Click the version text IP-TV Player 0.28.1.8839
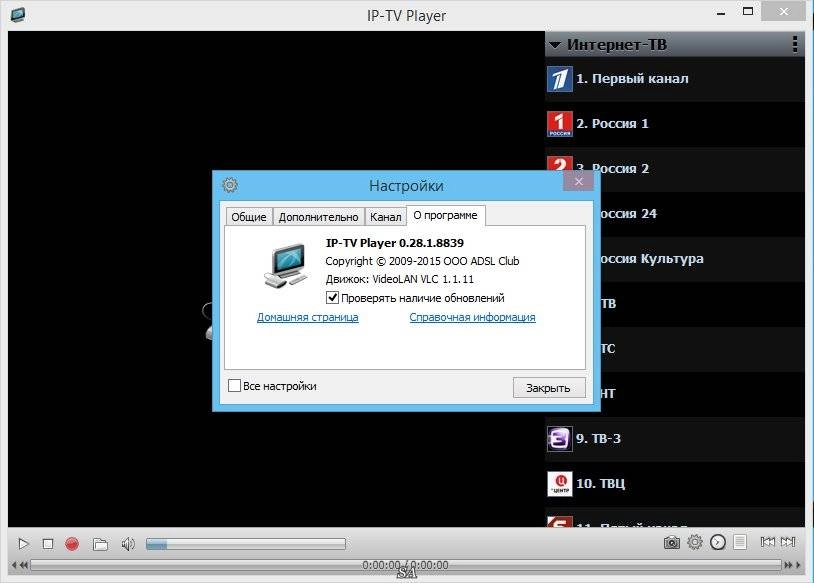814x583 pixels. coord(395,243)
